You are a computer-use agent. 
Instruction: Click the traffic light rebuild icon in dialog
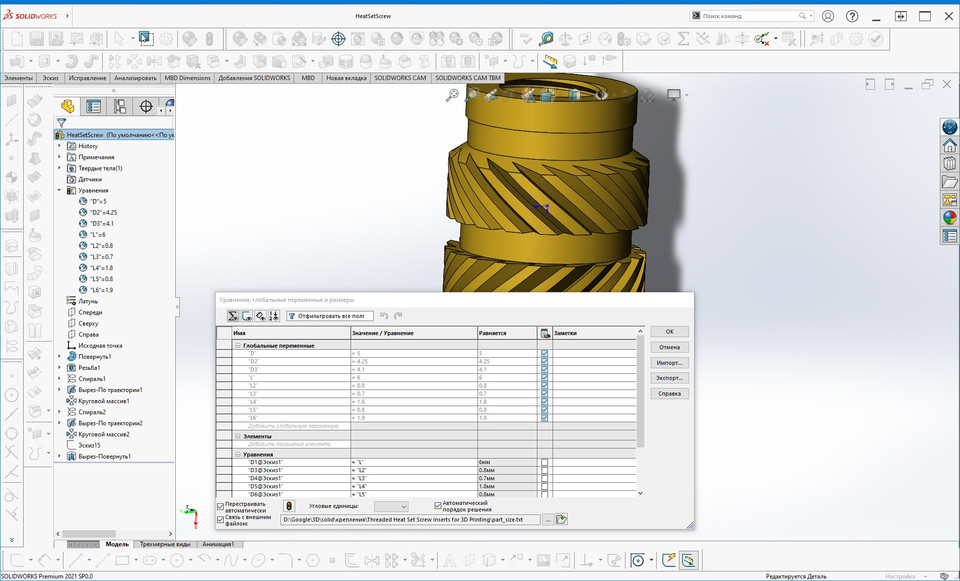click(289, 506)
